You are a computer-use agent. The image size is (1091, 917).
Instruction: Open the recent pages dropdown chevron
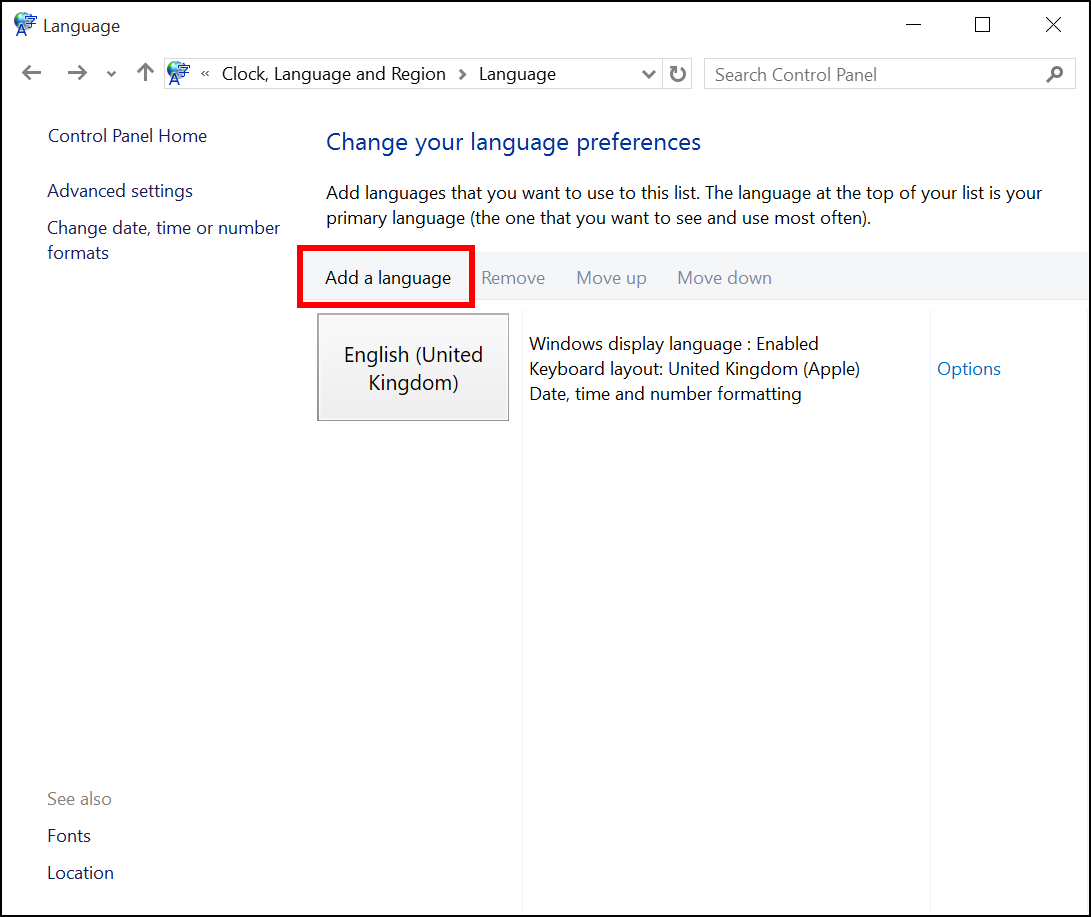click(x=111, y=73)
